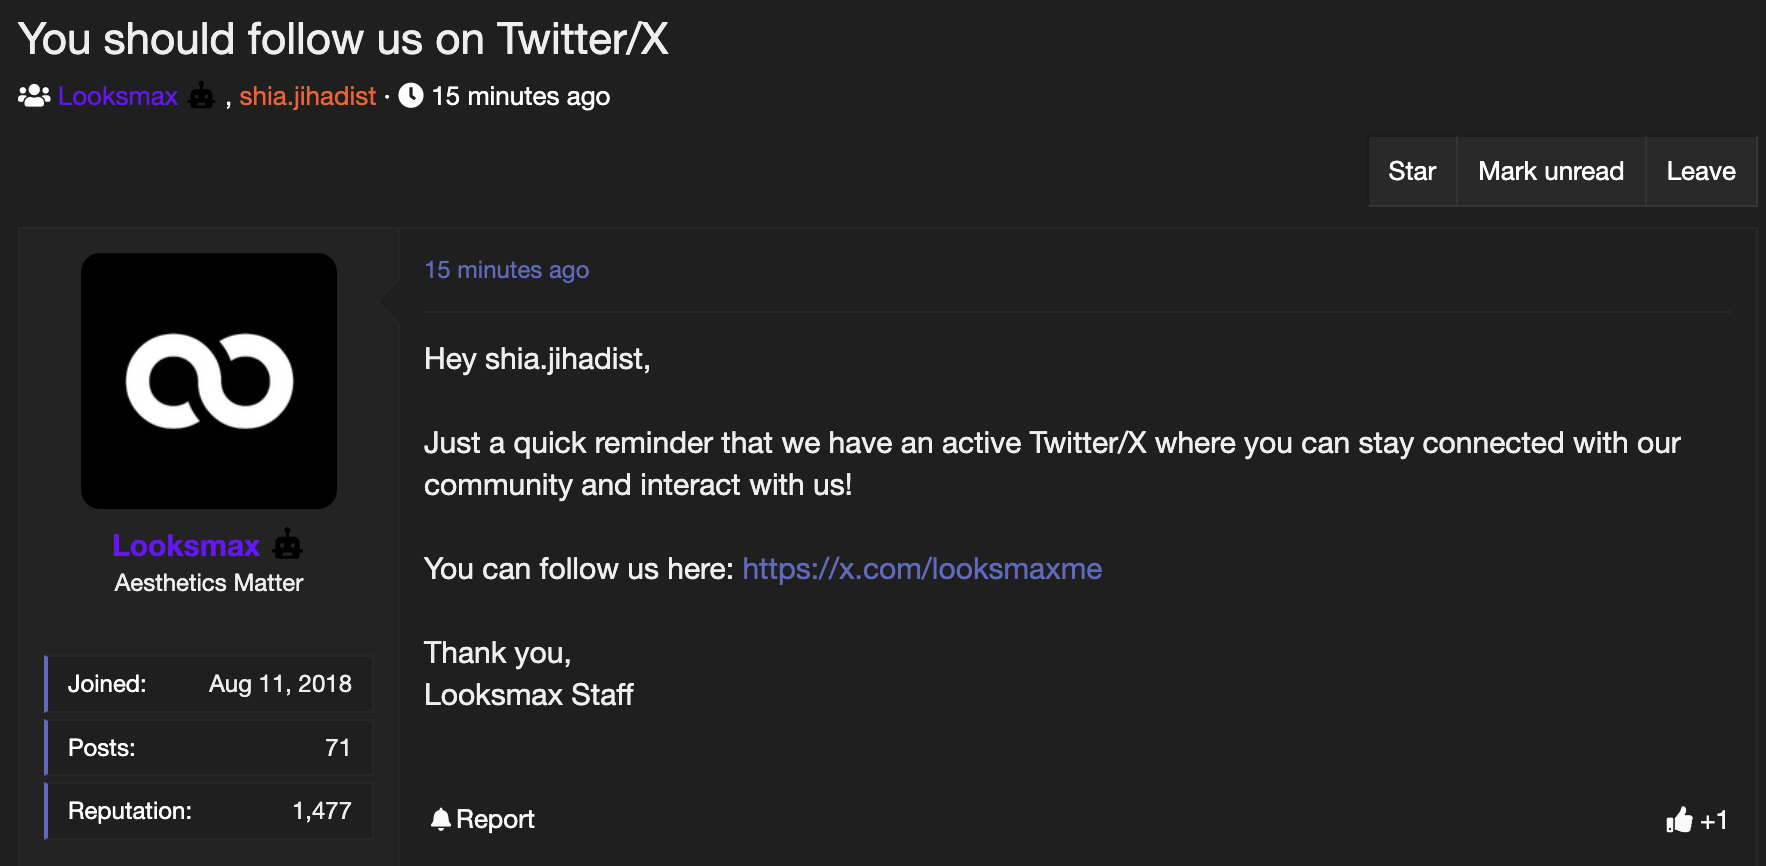1766x866 pixels.
Task: Click the bell icon next to Report
Action: point(440,818)
